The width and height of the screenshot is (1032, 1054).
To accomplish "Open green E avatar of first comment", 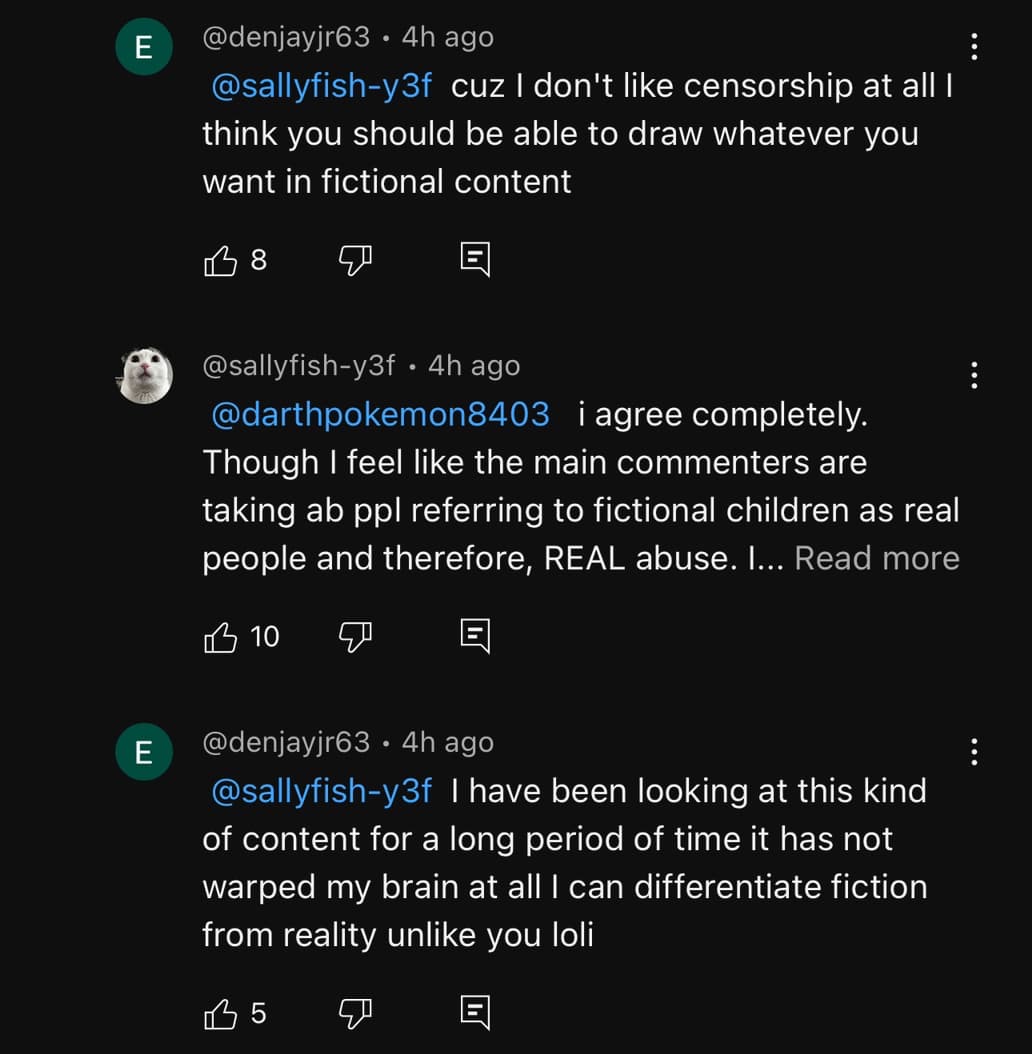I will tap(145, 47).
